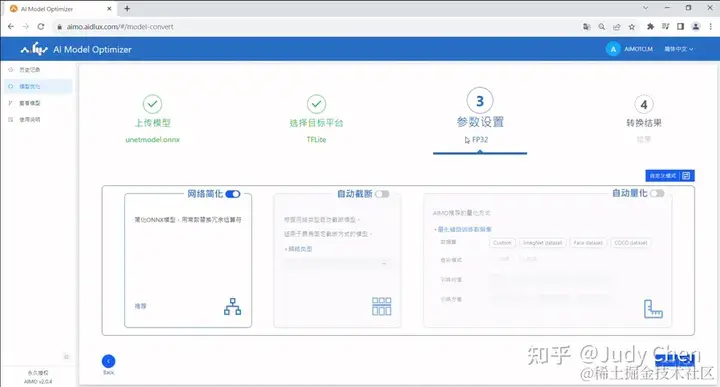The image size is (720, 387).
Task: Click the site lock icon in address bar
Action: (x=59, y=27)
